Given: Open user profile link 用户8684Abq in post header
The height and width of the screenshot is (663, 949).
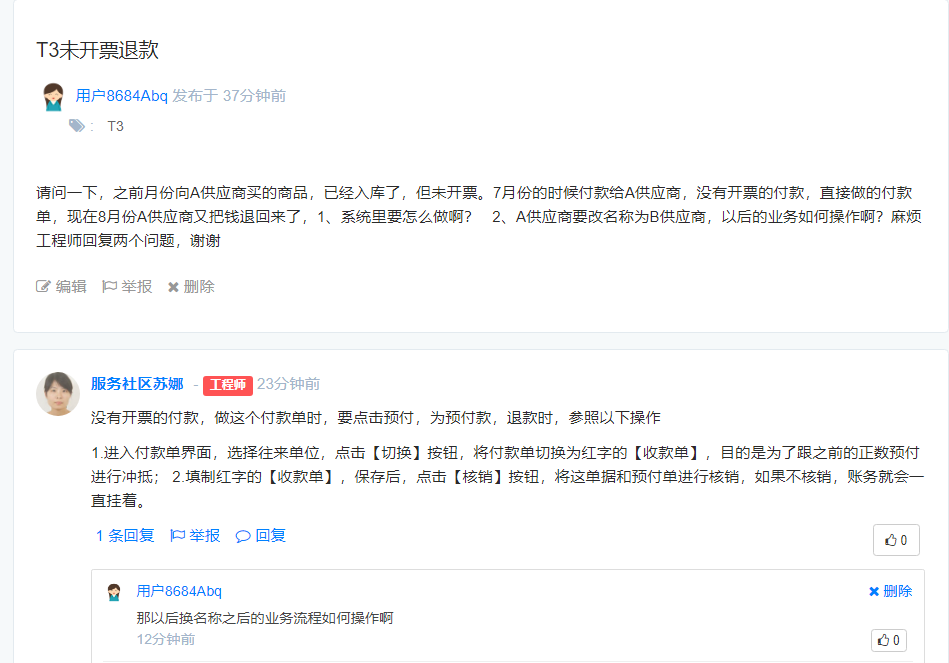Looking at the screenshot, I should tap(121, 96).
